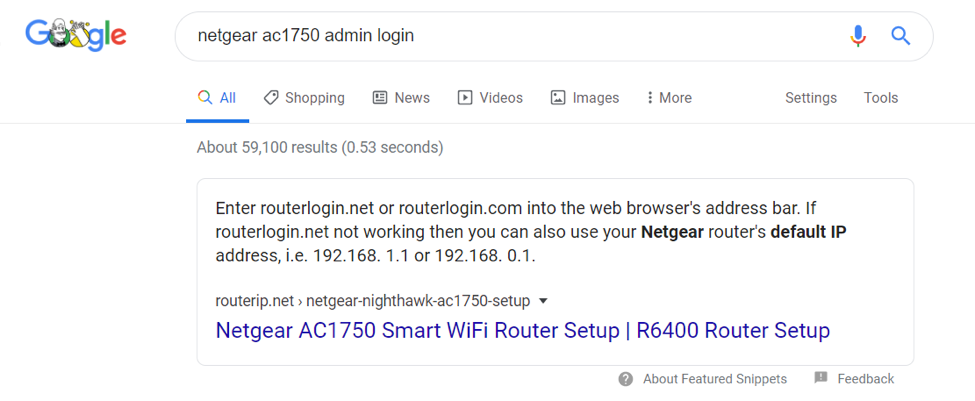Viewport: 975px width, 401px height.
Task: Select the Images results tab
Action: [585, 98]
